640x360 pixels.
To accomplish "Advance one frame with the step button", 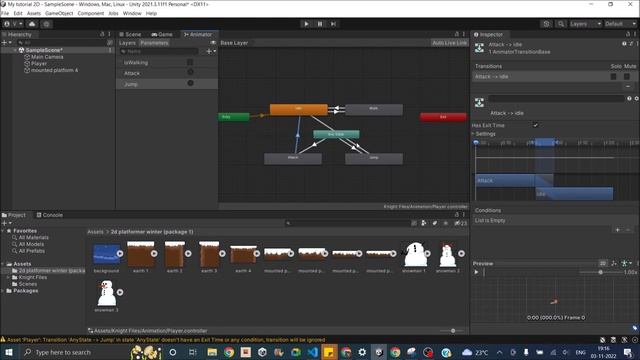I will [x=333, y=24].
